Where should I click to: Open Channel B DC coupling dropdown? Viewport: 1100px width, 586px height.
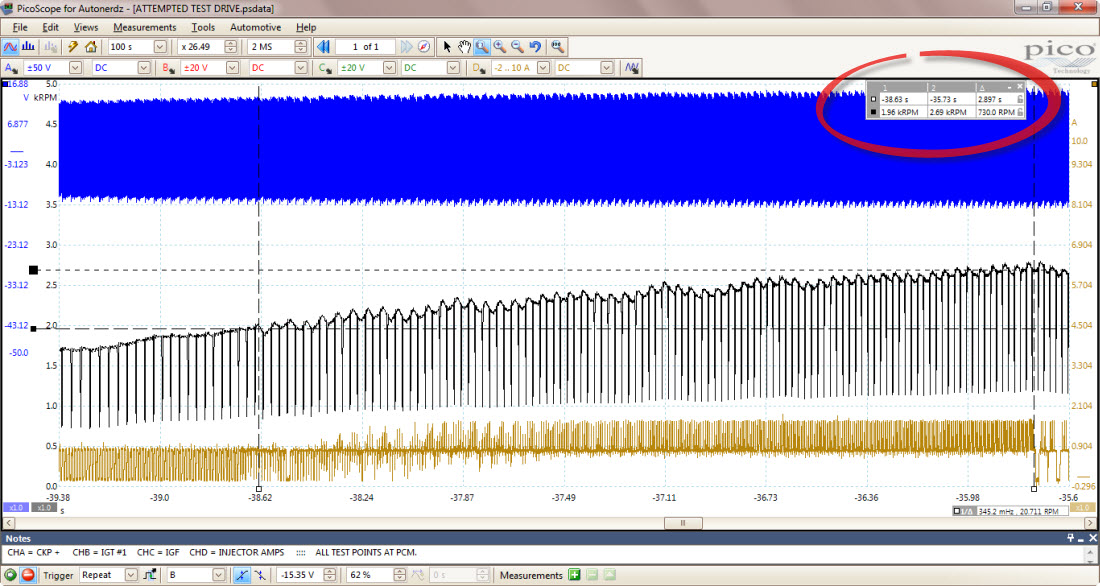click(x=301, y=68)
